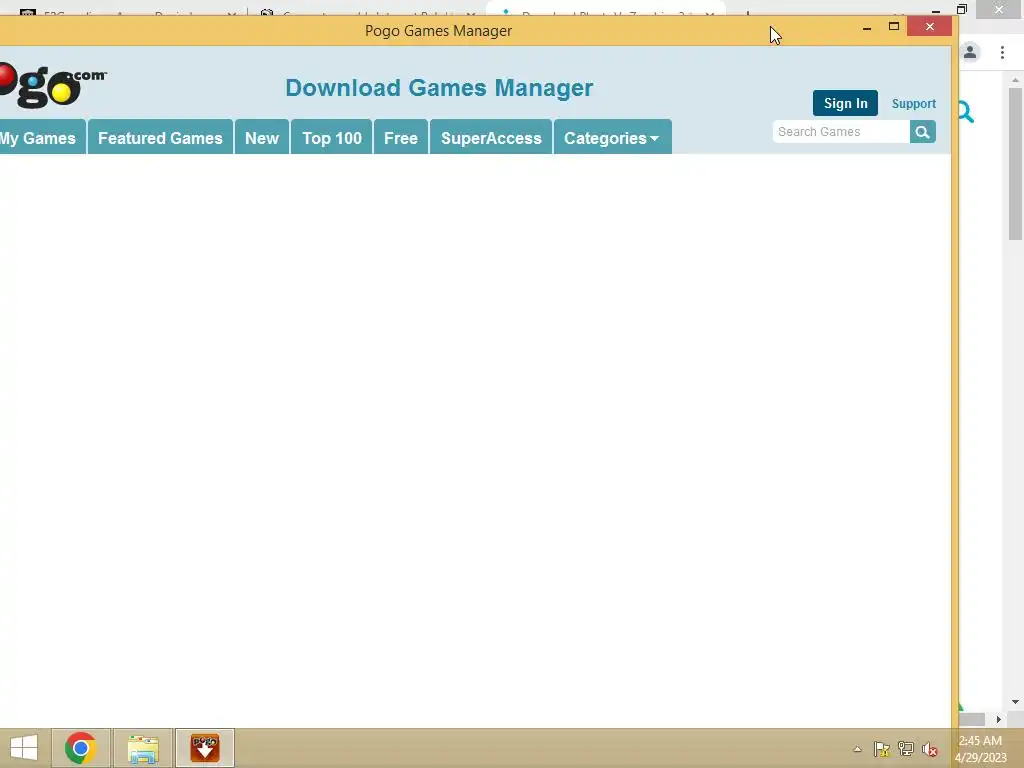The height and width of the screenshot is (768, 1024).
Task: Restore down the Chrome window
Action: click(x=962, y=9)
